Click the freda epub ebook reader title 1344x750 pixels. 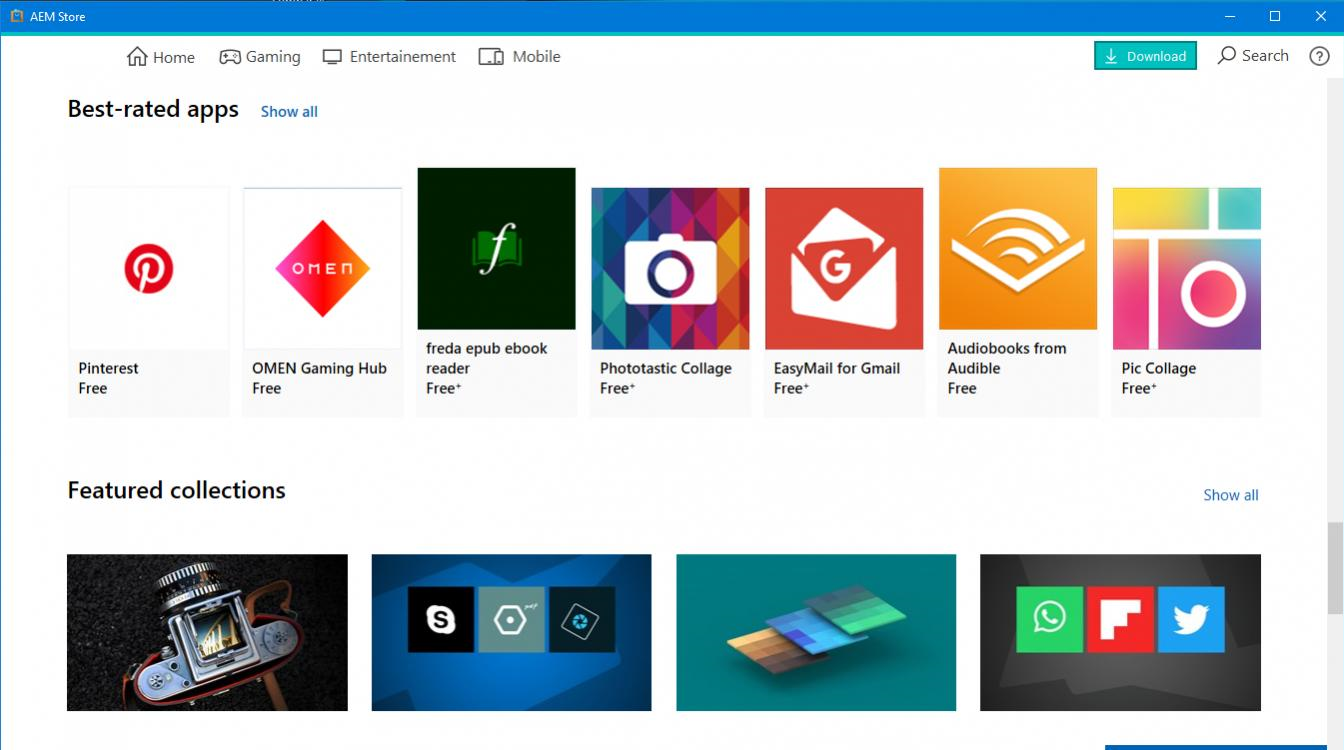(x=487, y=358)
